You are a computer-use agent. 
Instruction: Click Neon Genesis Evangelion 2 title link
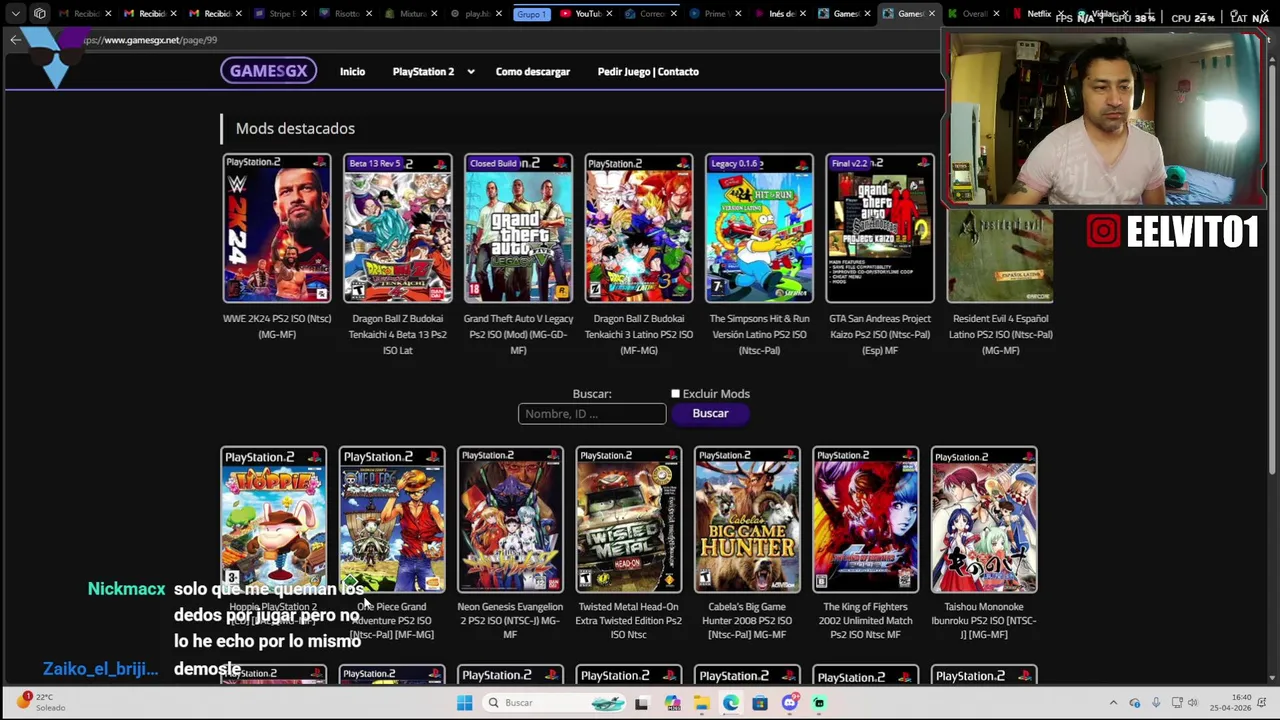[510, 621]
